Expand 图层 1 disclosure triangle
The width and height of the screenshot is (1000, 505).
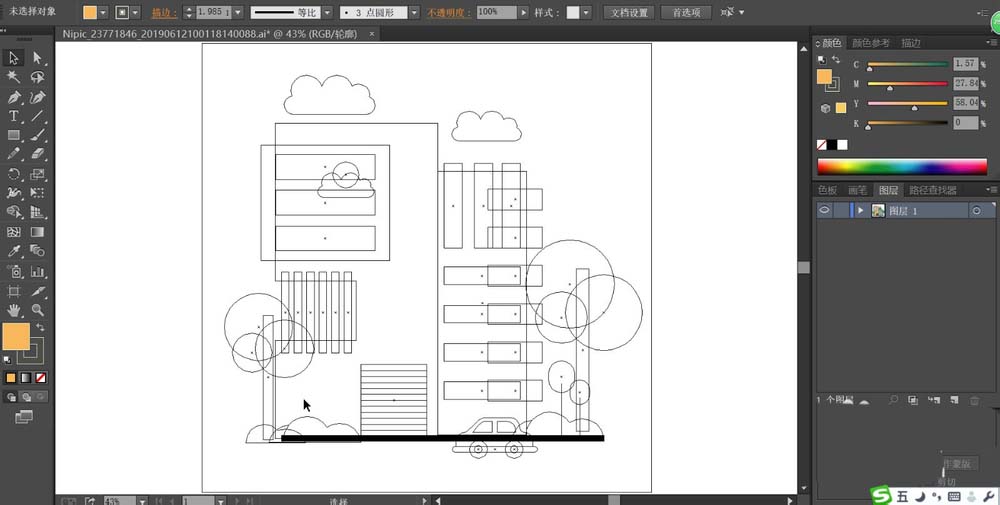point(861,210)
